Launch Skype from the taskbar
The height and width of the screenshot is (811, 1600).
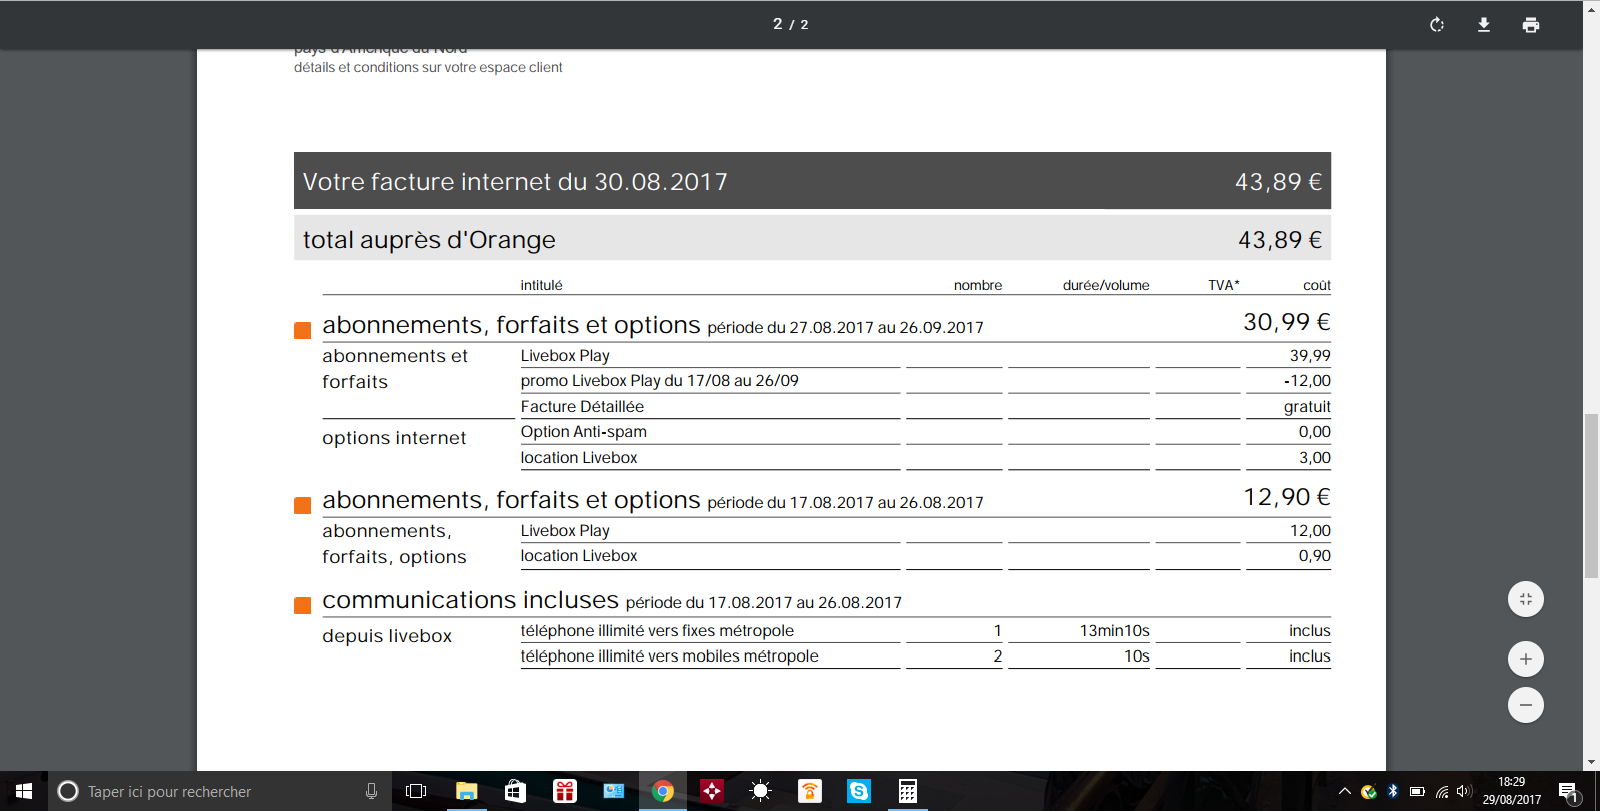coord(858,791)
